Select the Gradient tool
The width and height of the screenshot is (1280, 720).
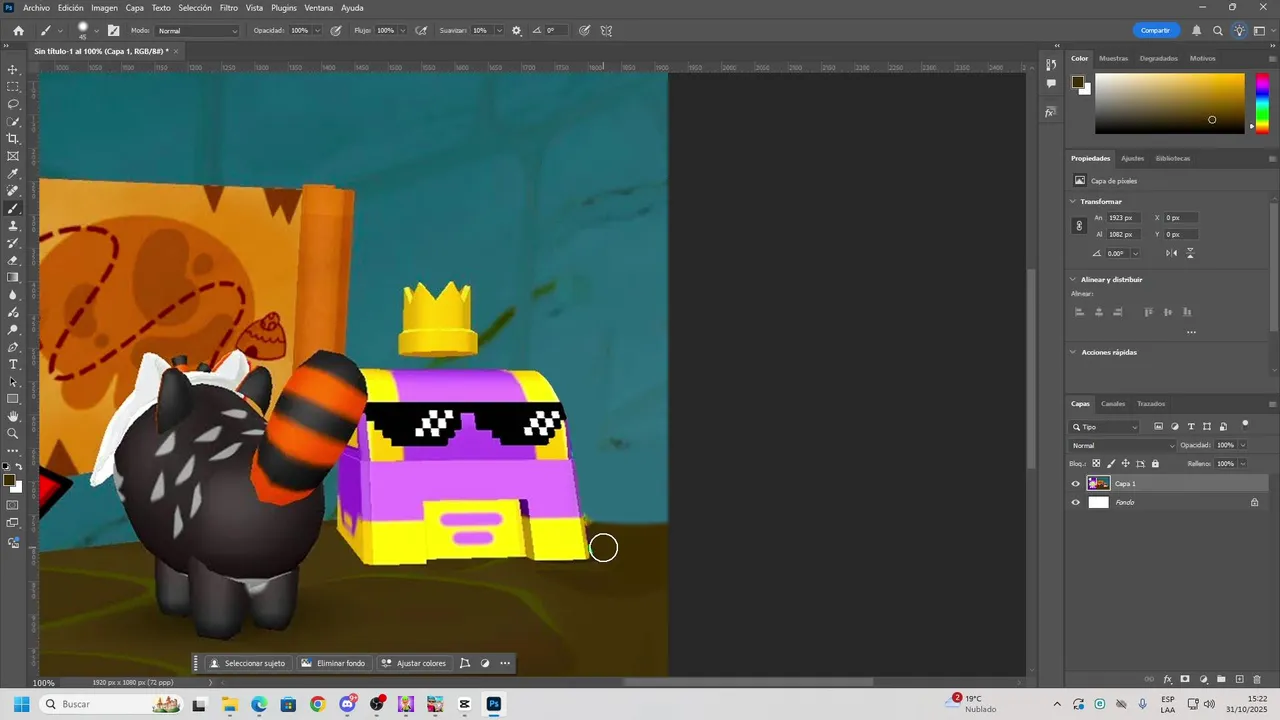(x=13, y=278)
